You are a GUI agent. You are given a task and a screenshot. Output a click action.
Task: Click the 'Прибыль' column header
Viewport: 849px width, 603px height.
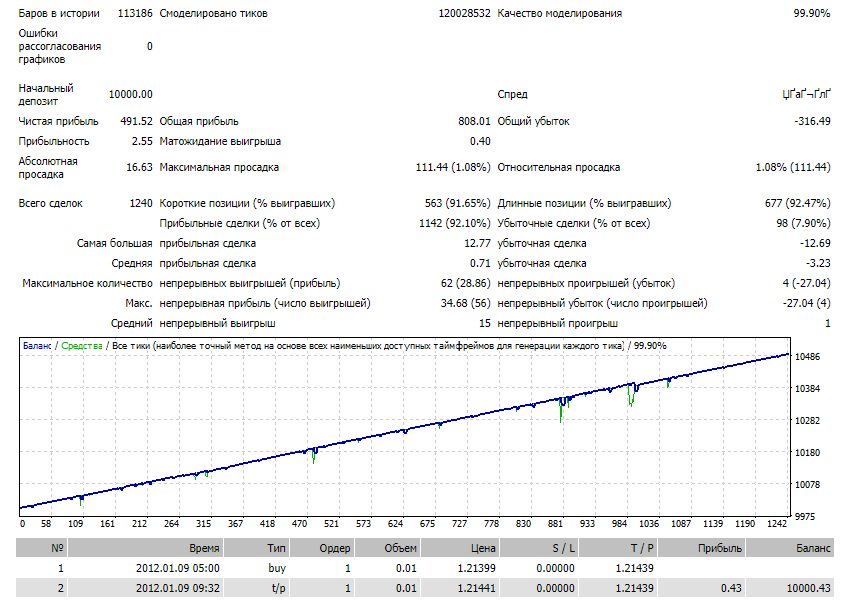701,548
